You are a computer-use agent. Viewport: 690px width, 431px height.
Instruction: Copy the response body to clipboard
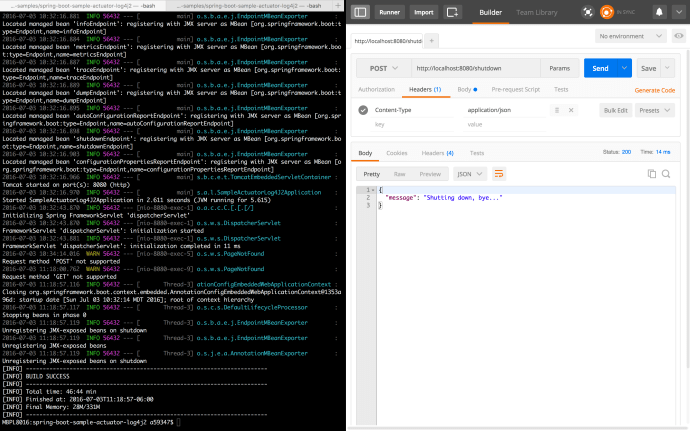(x=651, y=173)
